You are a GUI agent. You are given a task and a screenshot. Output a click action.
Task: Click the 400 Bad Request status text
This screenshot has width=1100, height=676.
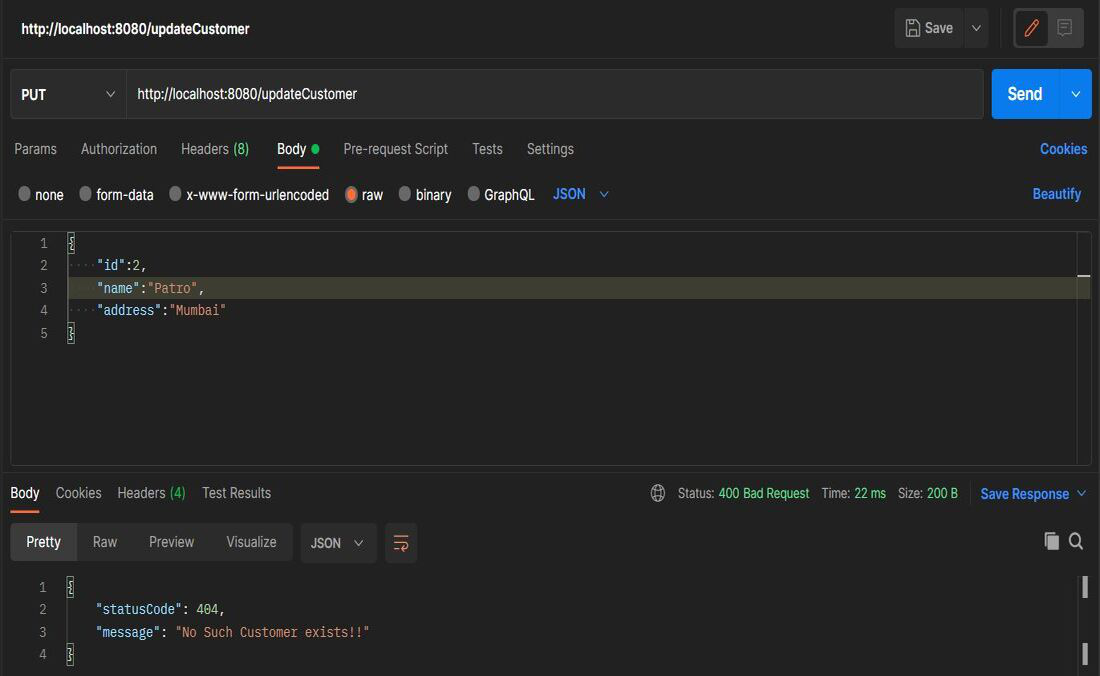click(763, 493)
